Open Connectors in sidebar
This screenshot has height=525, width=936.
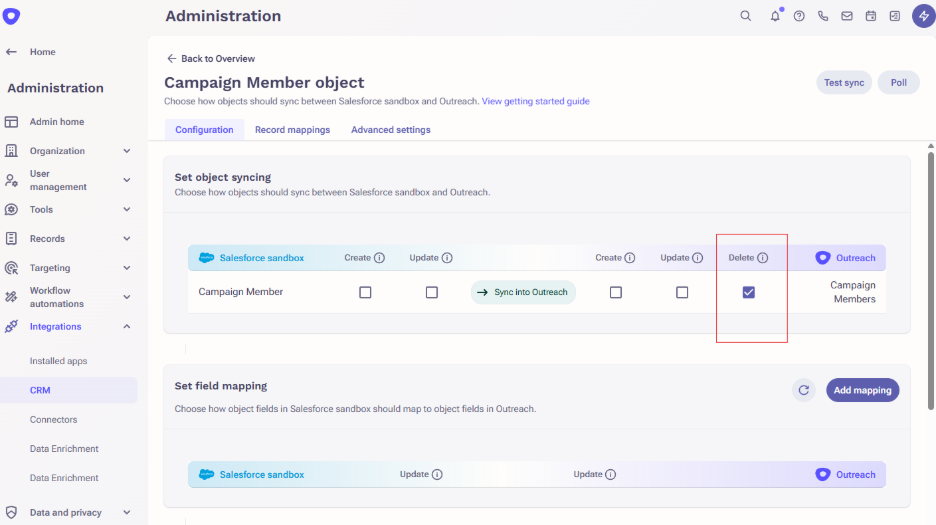[x=54, y=419]
